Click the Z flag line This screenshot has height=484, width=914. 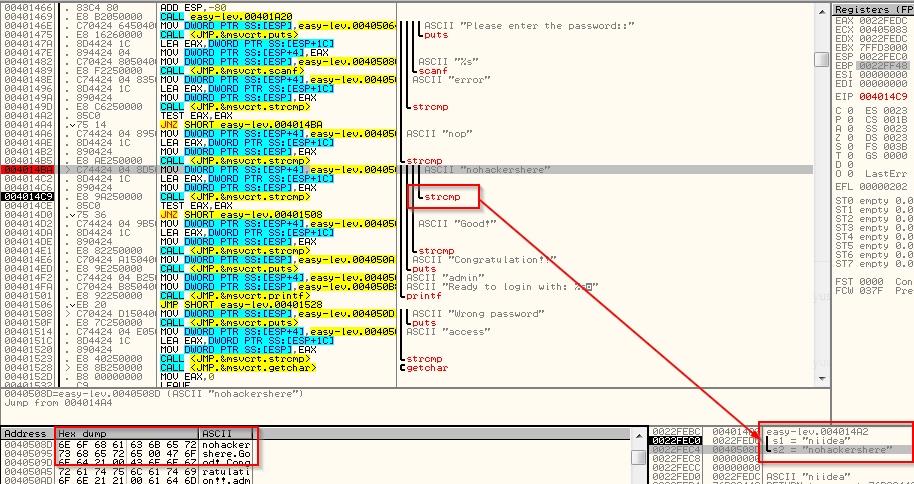[871, 137]
